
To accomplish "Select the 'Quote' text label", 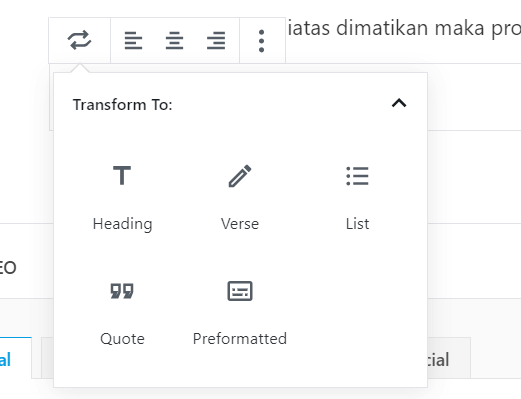I will coord(122,339).
